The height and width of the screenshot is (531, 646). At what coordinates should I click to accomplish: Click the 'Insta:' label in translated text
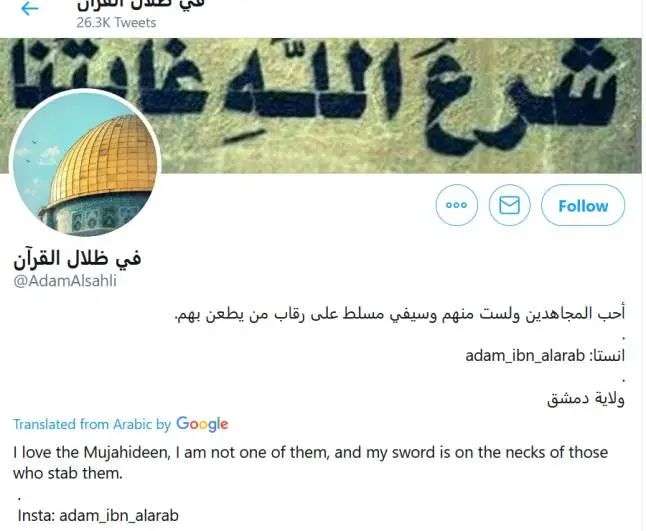36,516
